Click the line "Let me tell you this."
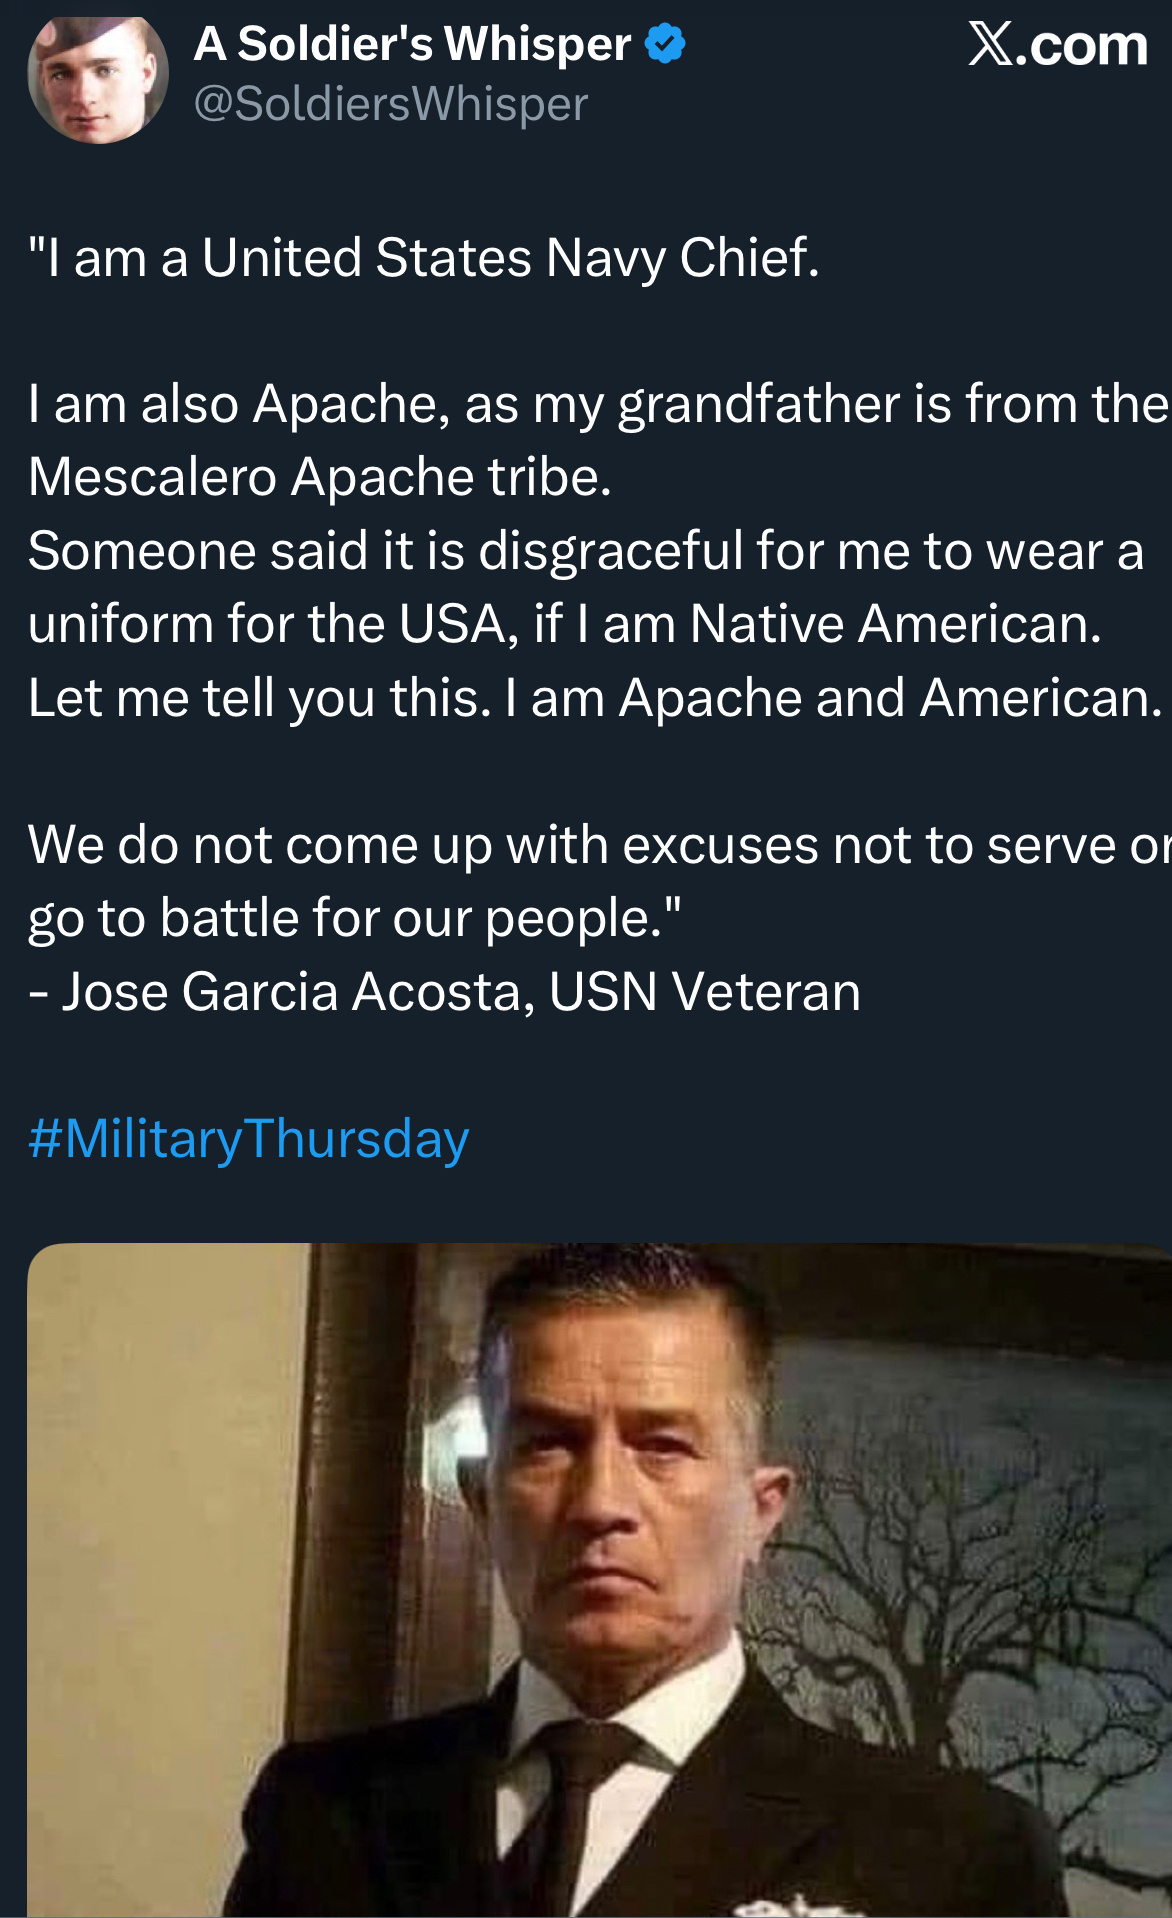 click(596, 698)
